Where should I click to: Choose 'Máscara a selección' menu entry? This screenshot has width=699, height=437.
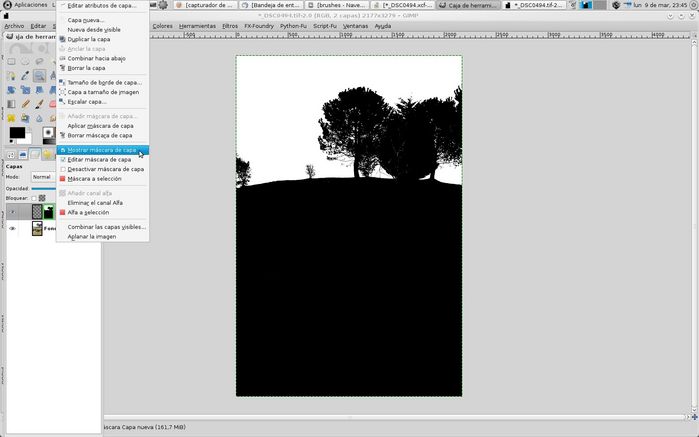coord(103,178)
